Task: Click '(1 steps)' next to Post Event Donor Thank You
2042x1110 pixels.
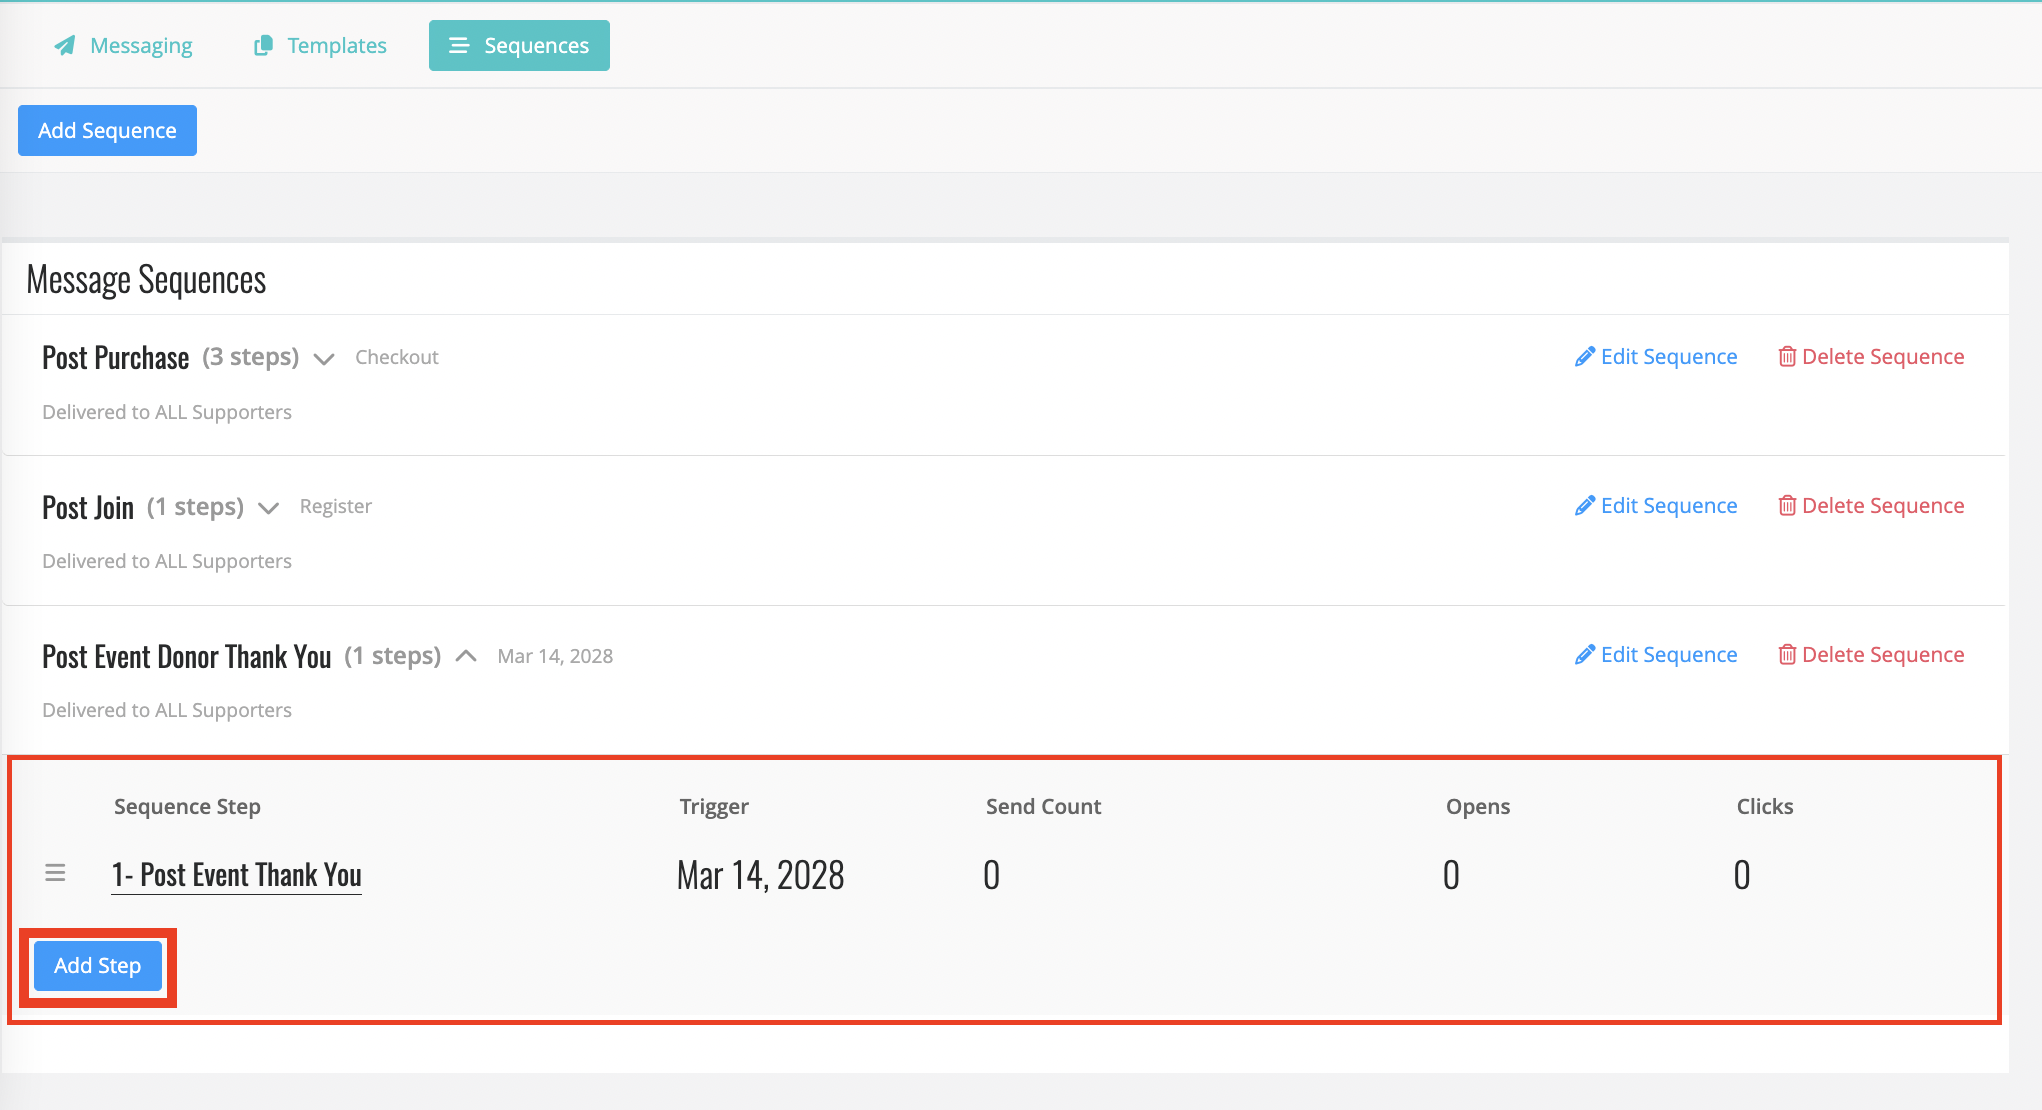Action: point(393,655)
